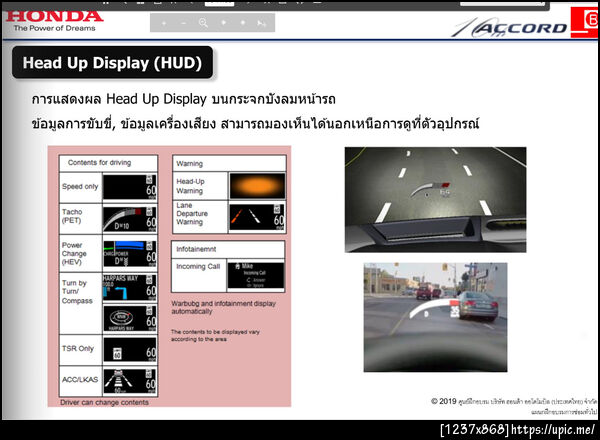
Task: Click the 'Tacho (PET)' label
Action: click(72, 216)
